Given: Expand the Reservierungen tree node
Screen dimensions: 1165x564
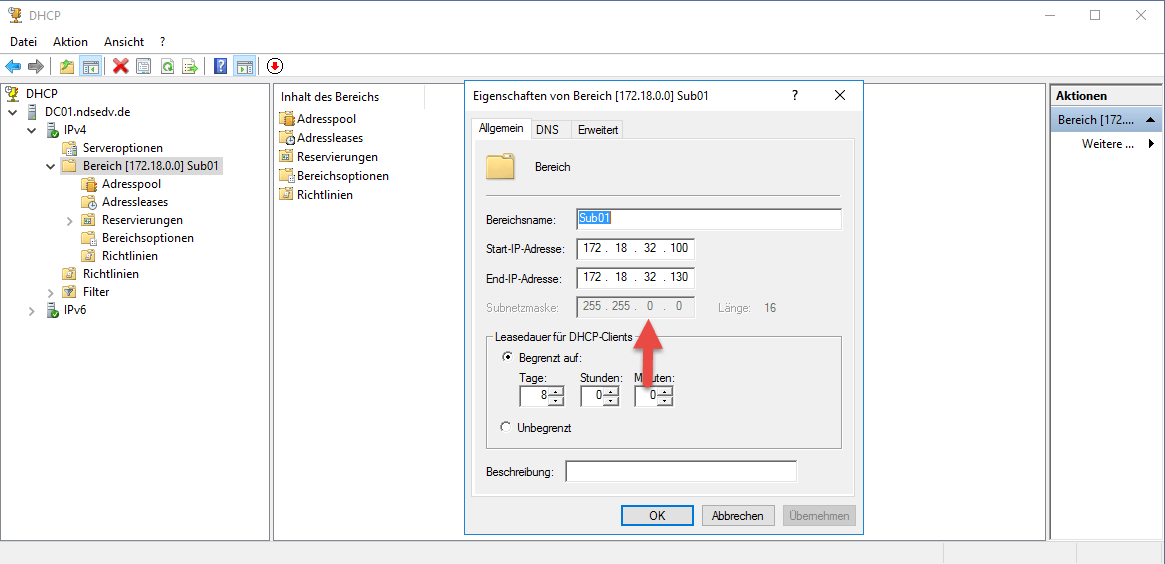Looking at the screenshot, I should pyautogui.click(x=69, y=220).
